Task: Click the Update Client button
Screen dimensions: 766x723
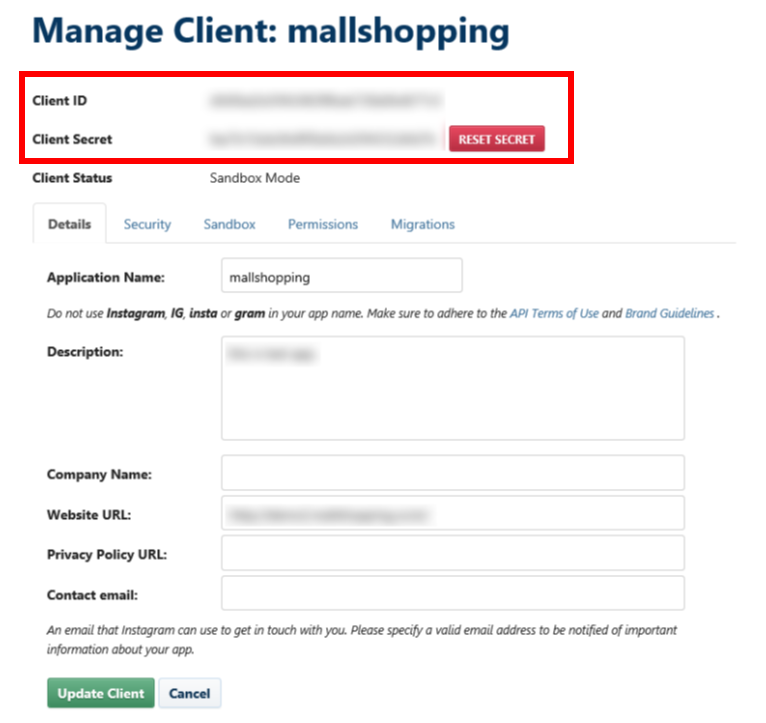Action: click(101, 693)
